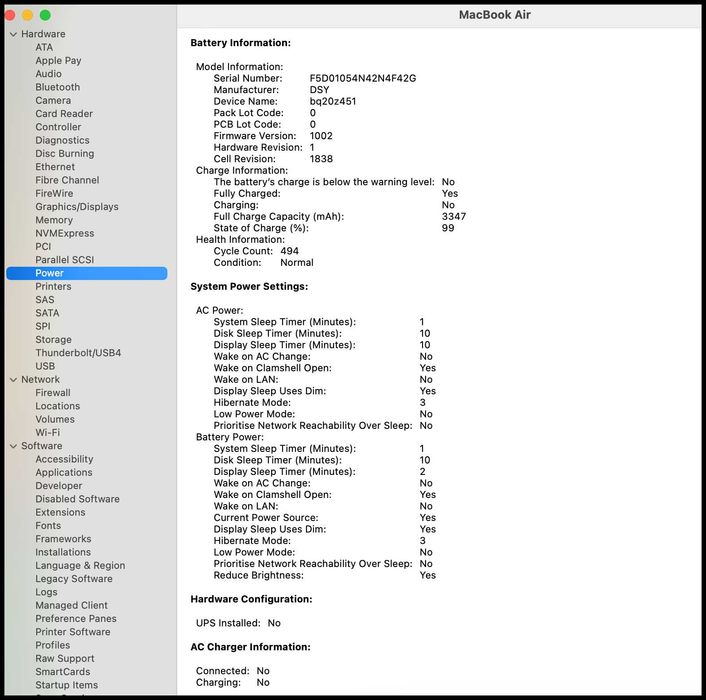706x700 pixels.
Task: Click the yellow minimize window button
Action: [x=27, y=15]
